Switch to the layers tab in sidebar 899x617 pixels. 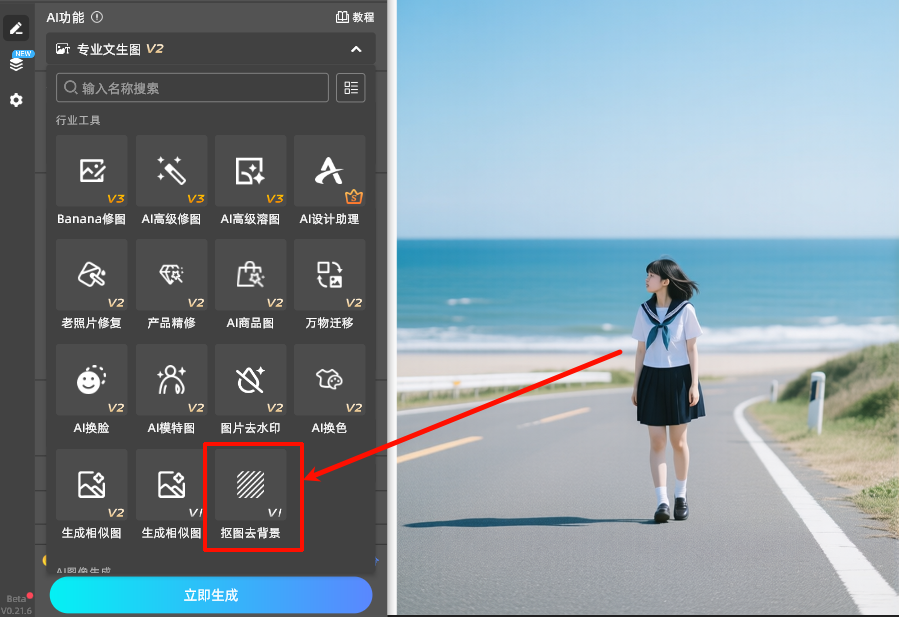point(16,64)
